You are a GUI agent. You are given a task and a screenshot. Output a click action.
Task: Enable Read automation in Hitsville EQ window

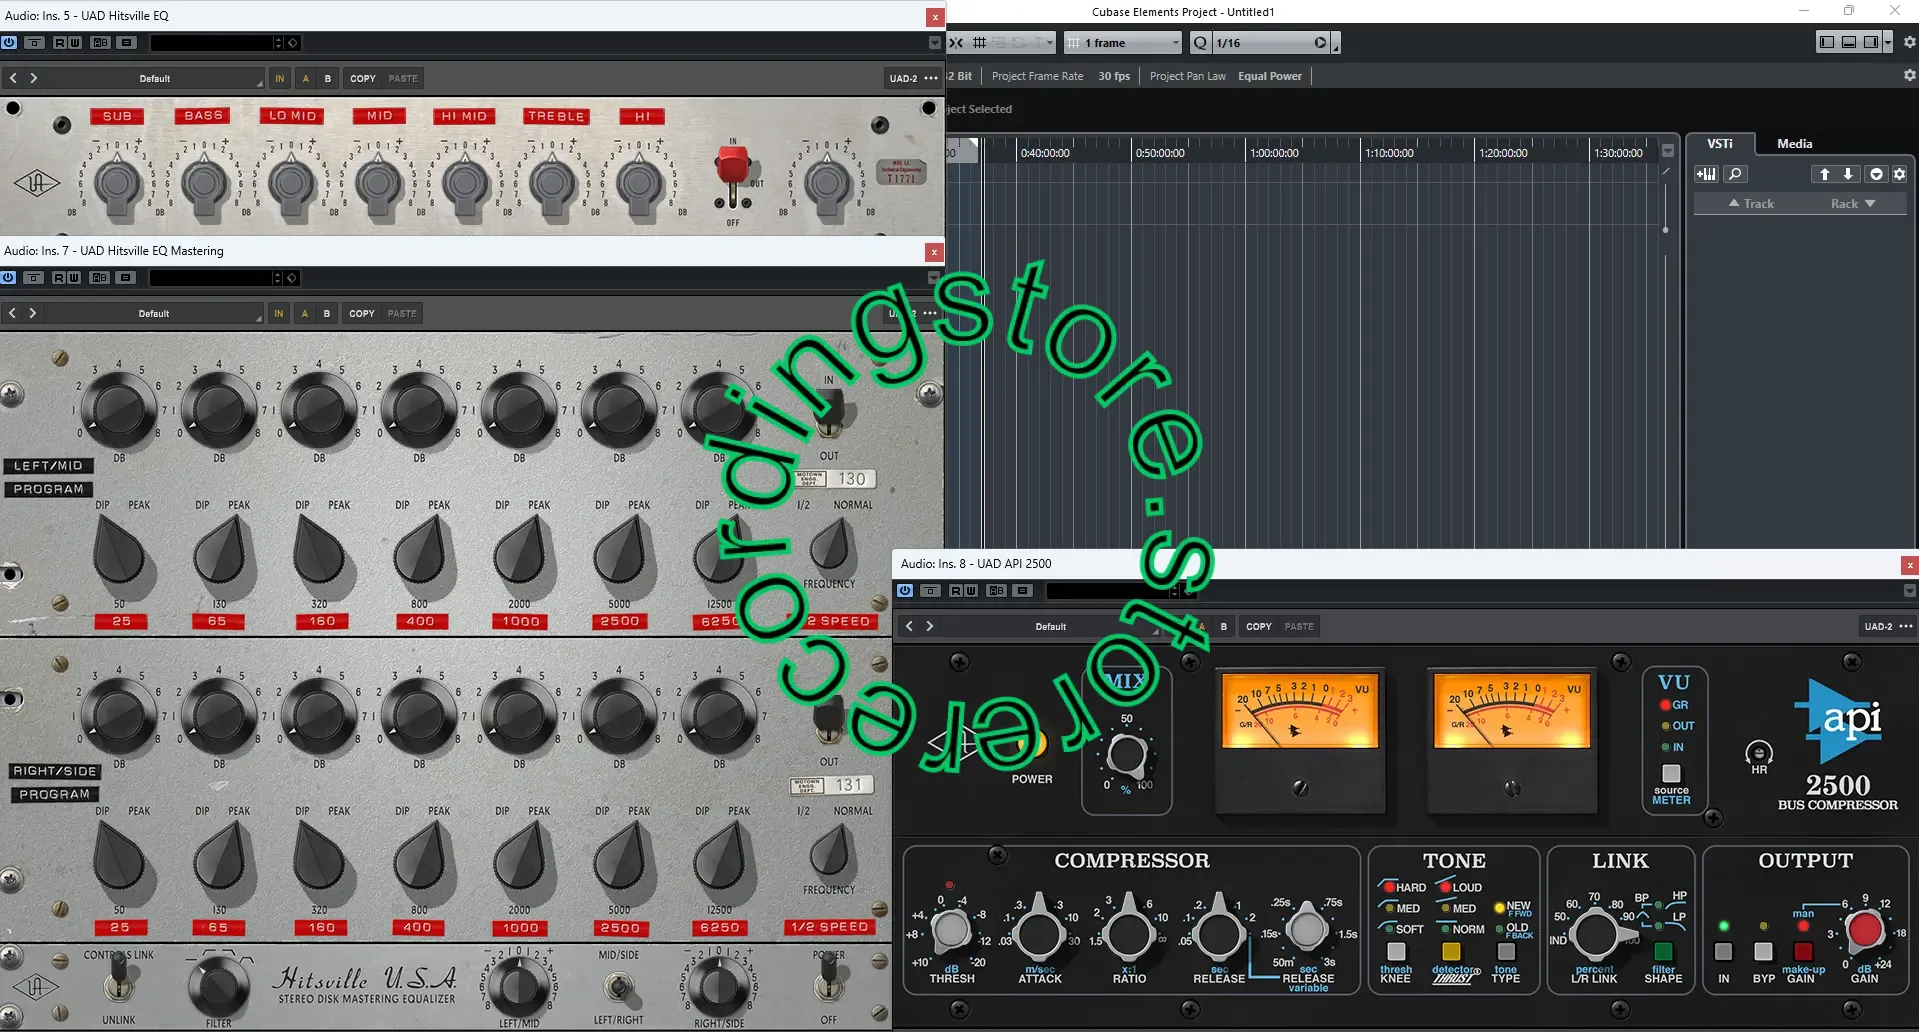click(x=60, y=43)
